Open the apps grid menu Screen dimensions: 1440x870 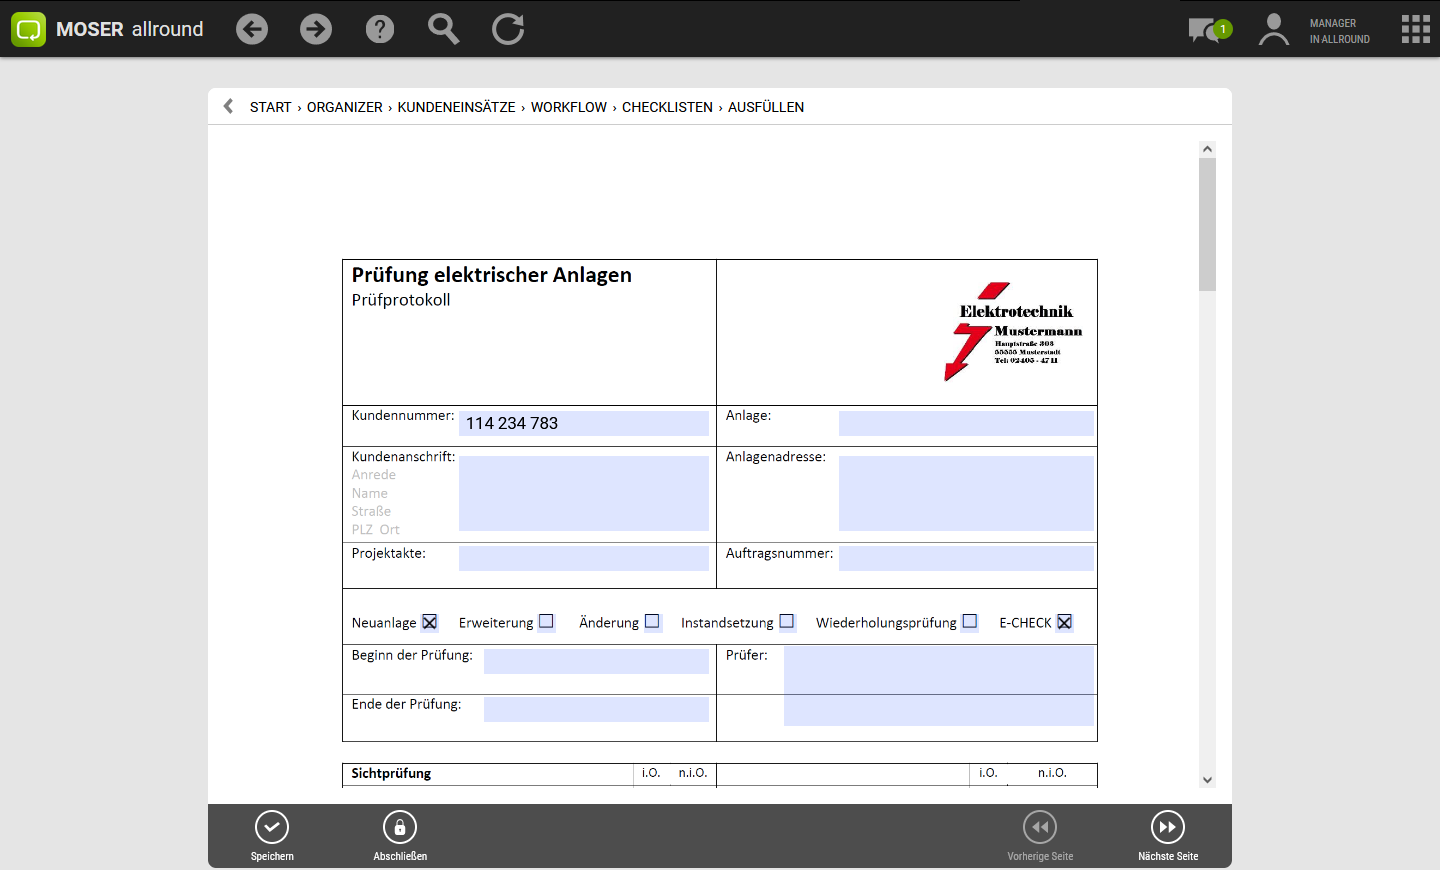pos(1415,29)
